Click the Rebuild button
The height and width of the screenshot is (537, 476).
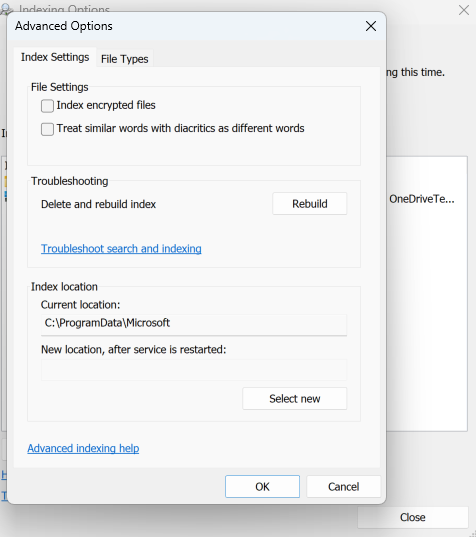pos(310,204)
